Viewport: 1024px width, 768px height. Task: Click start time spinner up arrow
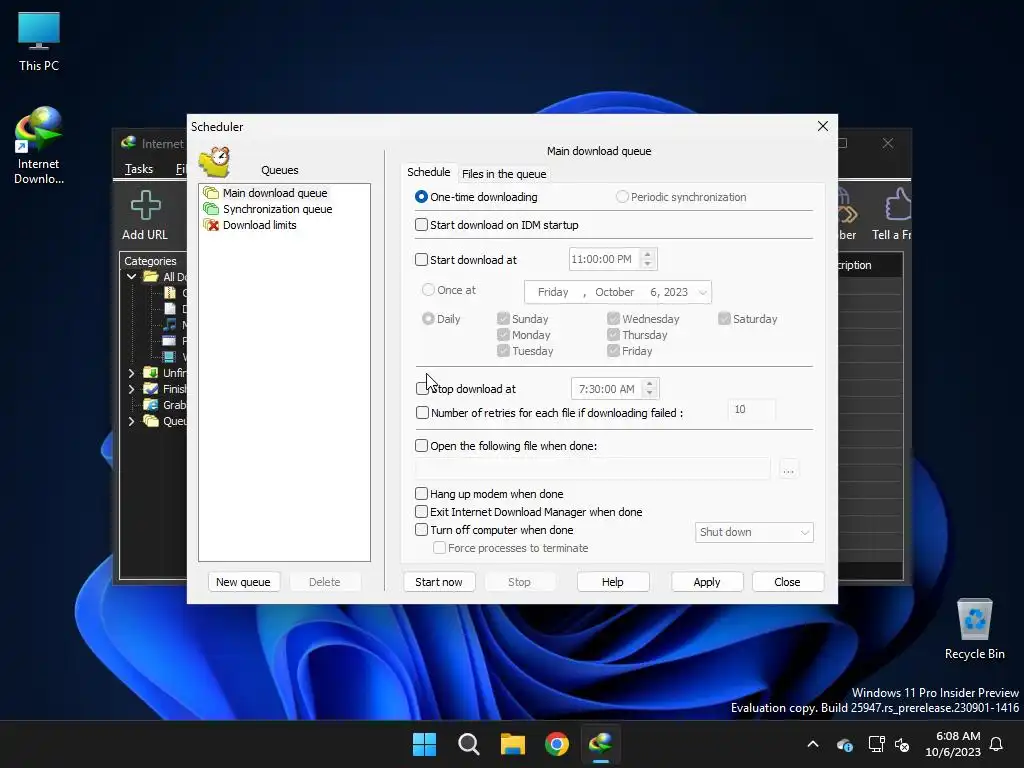point(647,255)
